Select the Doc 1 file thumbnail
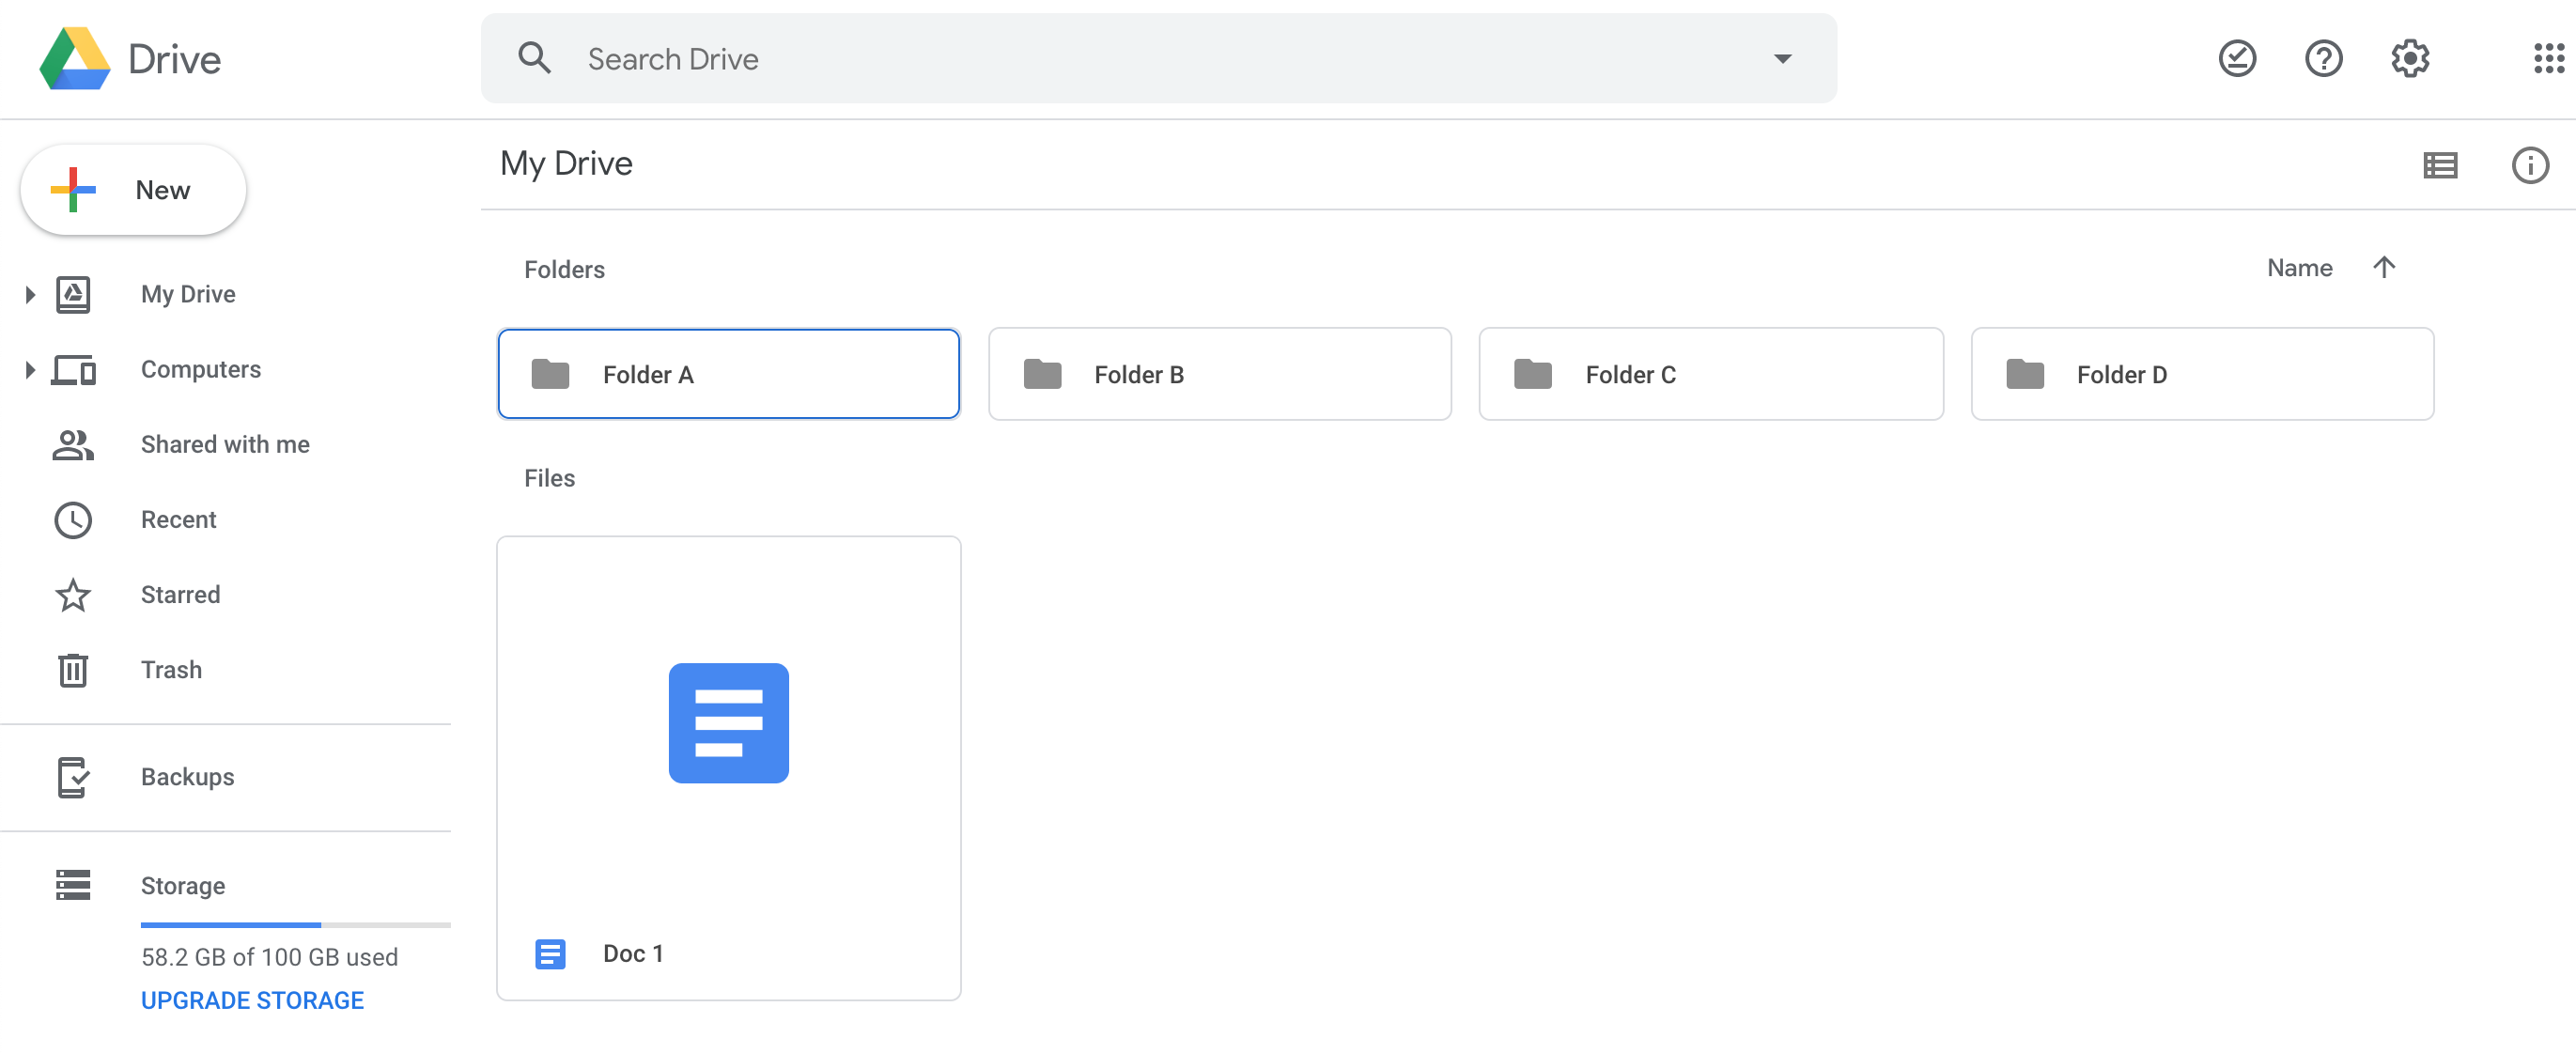Screen dimensions: 2576x1053 point(728,723)
